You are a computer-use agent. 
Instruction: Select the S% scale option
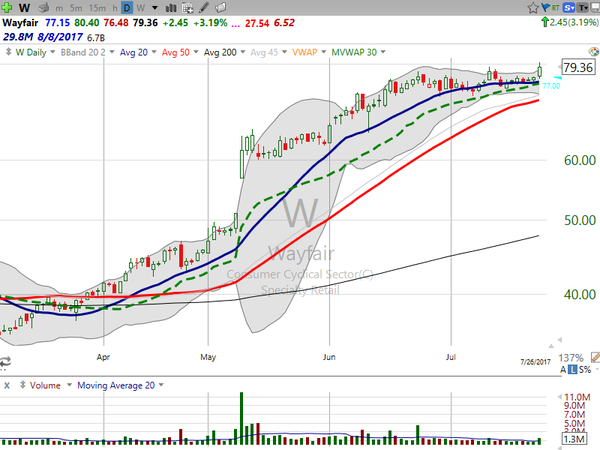coord(585,370)
